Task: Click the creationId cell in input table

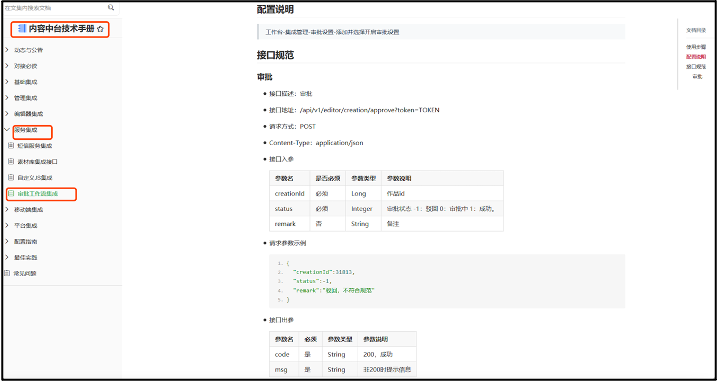Action: [290, 193]
